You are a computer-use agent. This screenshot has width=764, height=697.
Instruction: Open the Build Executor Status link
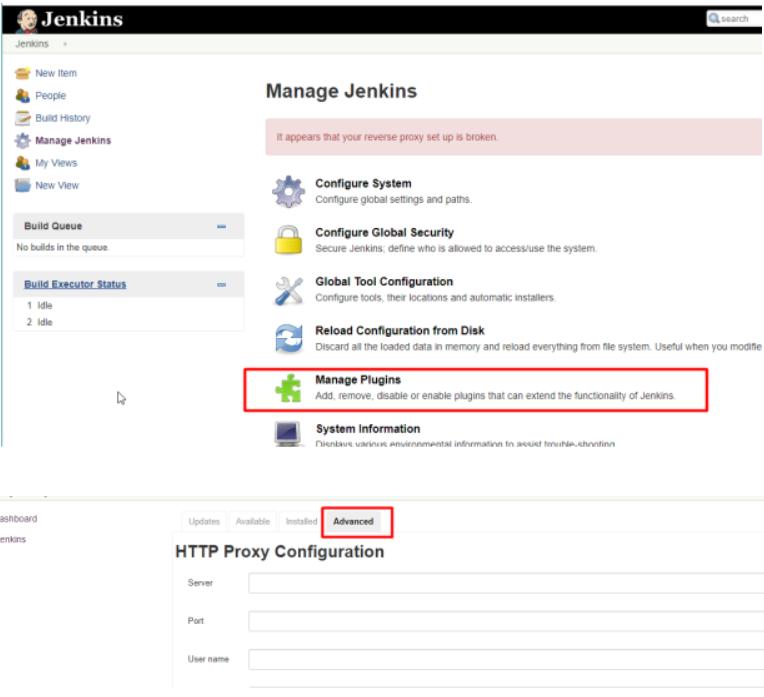[x=75, y=285]
